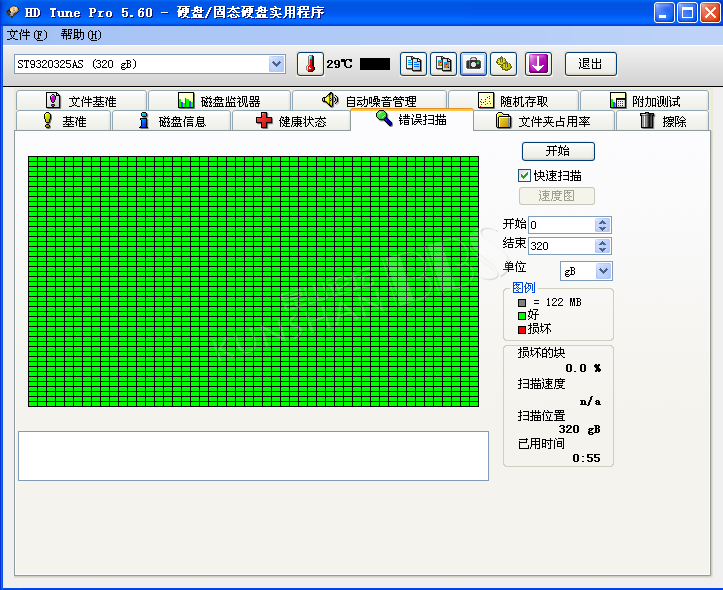Image resolution: width=723 pixels, height=590 pixels.
Task: Open the 帮助(H) menu
Action: [x=81, y=35]
